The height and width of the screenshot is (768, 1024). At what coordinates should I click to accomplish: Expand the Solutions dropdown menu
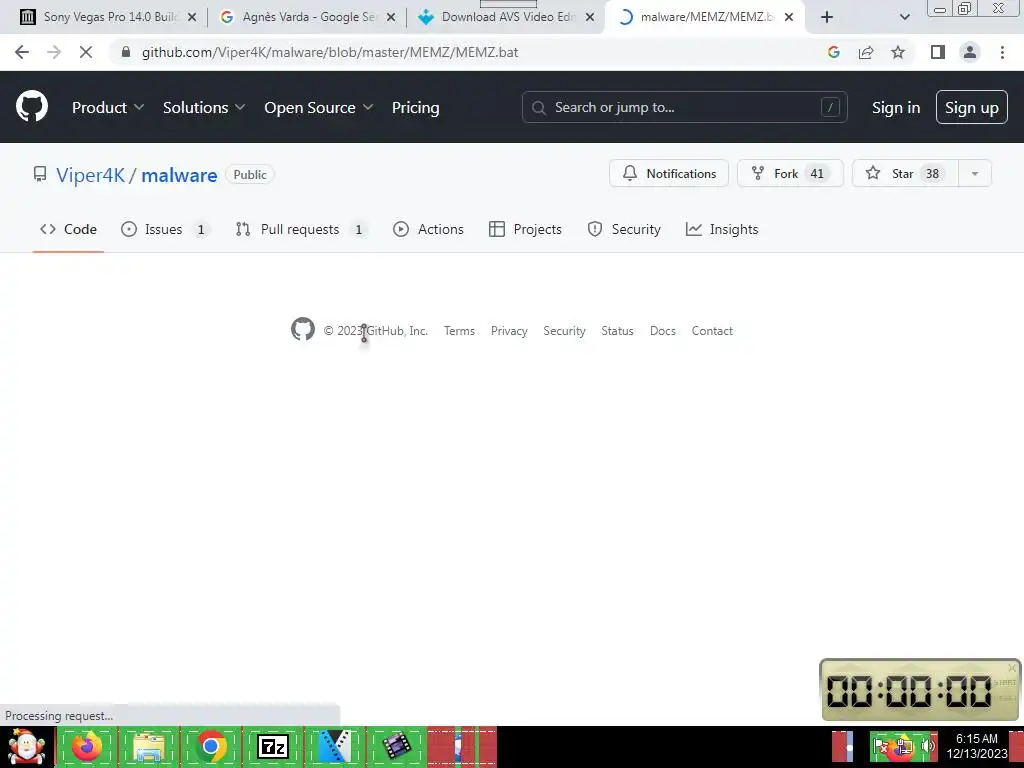204,108
